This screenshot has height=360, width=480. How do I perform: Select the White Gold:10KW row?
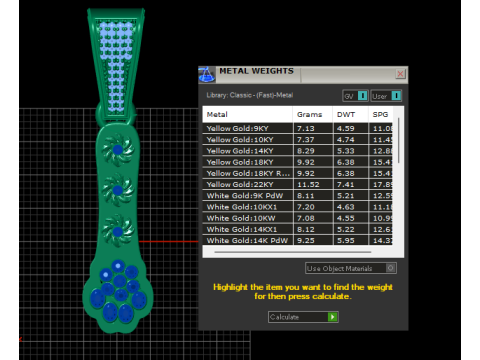click(297, 218)
